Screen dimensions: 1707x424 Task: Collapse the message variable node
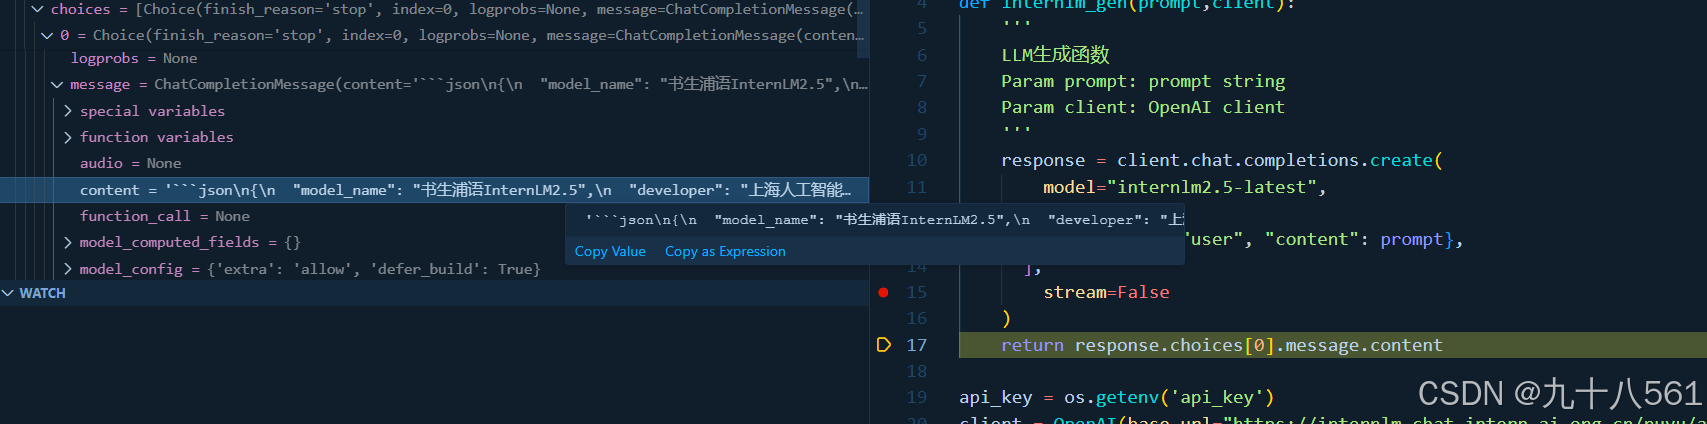[x=57, y=85]
